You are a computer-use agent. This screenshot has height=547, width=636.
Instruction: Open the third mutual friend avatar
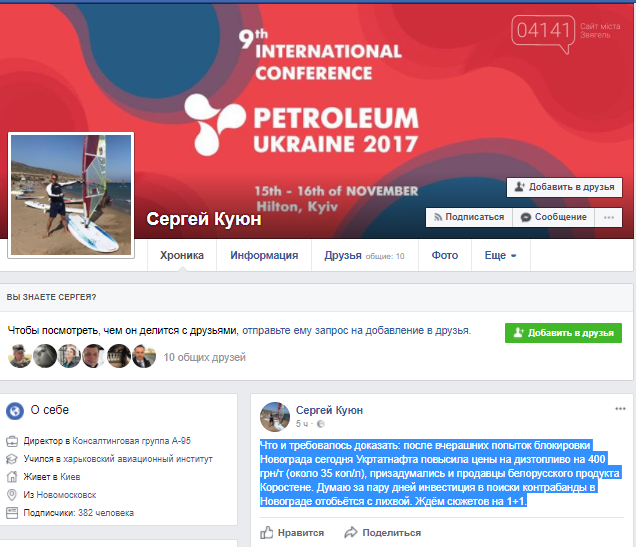pyautogui.click(x=69, y=356)
